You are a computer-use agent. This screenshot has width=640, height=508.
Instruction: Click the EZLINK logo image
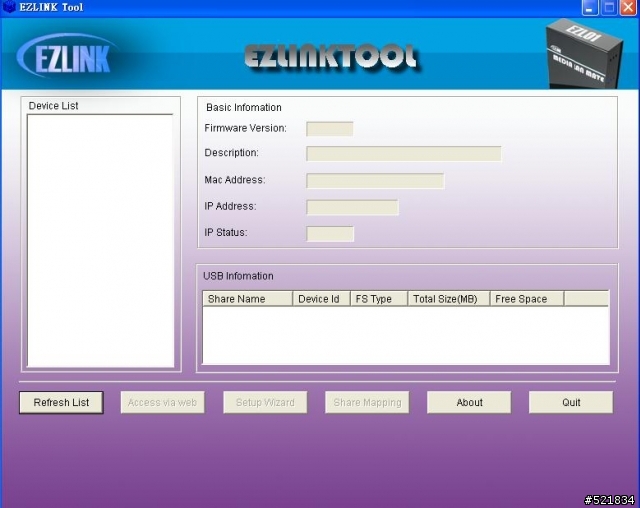coord(69,56)
